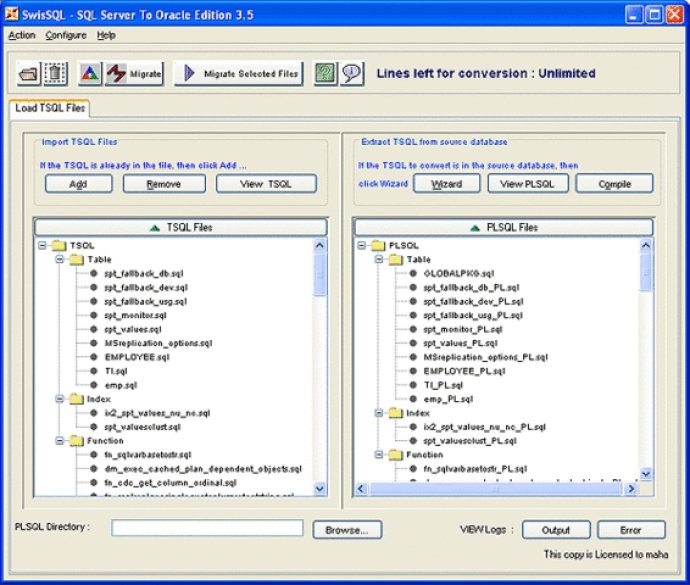Select MSreplication_options.sql file
The height and width of the screenshot is (585, 690).
coord(158,343)
